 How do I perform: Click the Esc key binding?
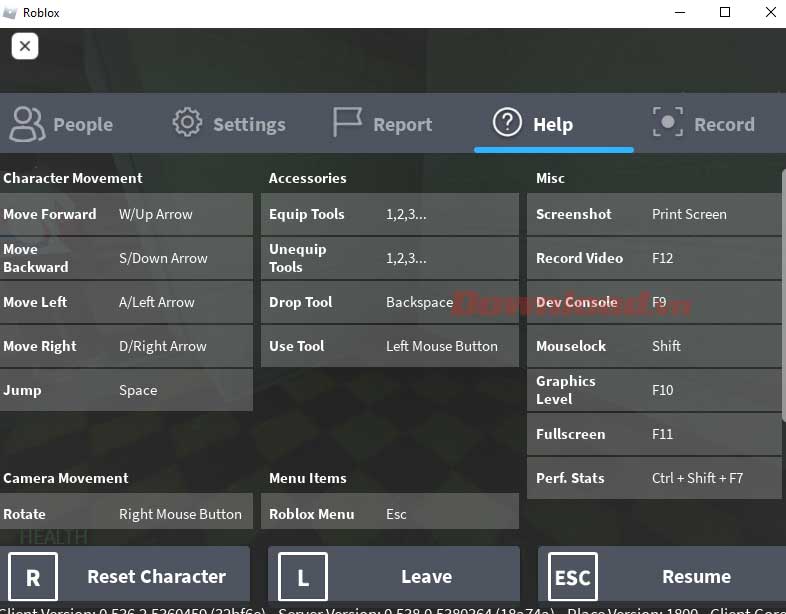(x=396, y=514)
